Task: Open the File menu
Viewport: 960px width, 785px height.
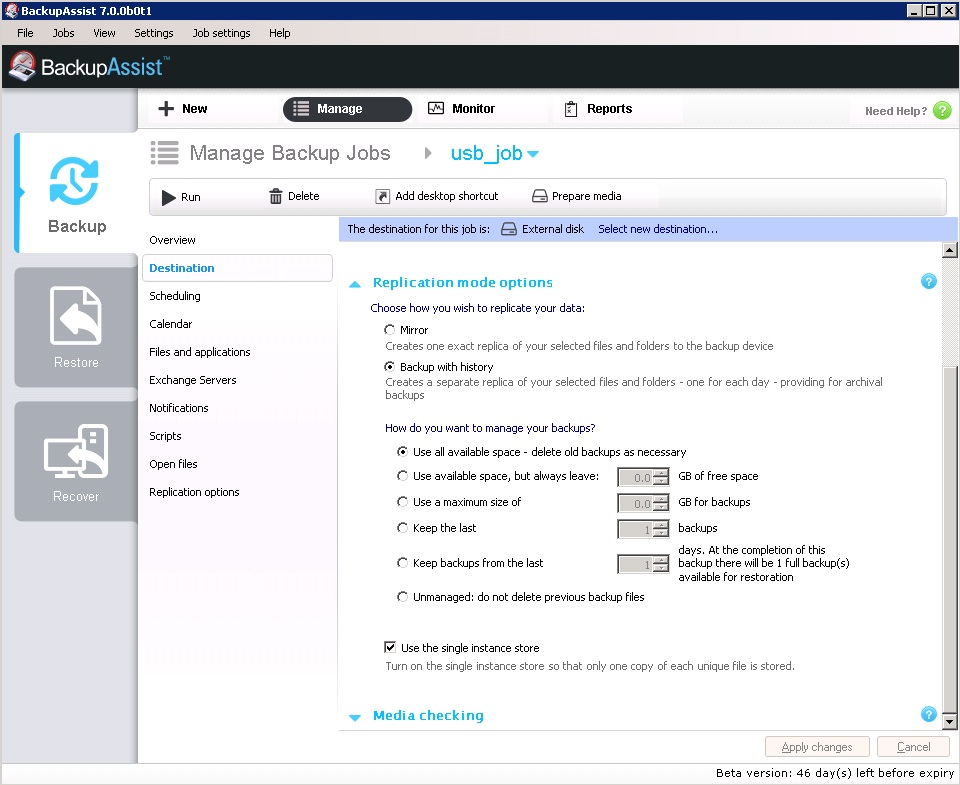Action: tap(25, 33)
